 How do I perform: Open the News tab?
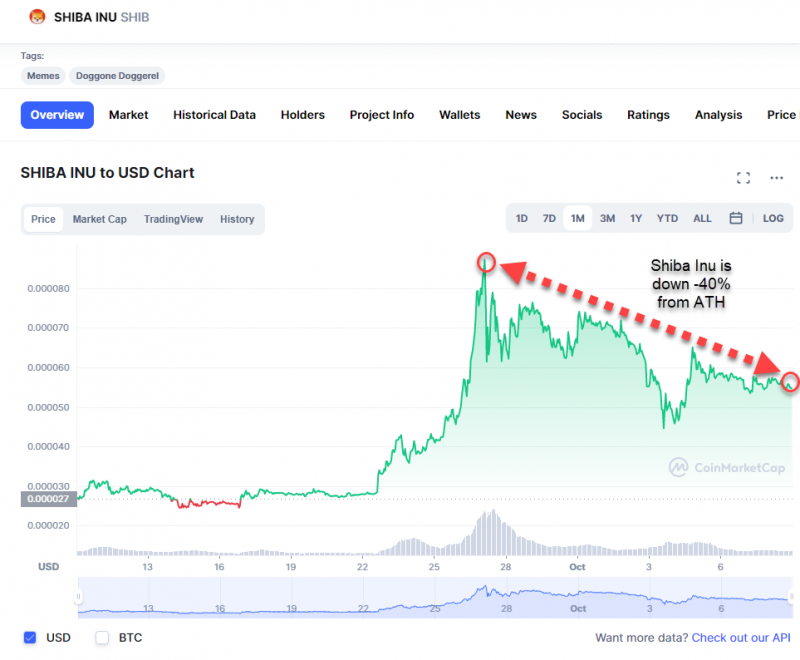(x=521, y=115)
